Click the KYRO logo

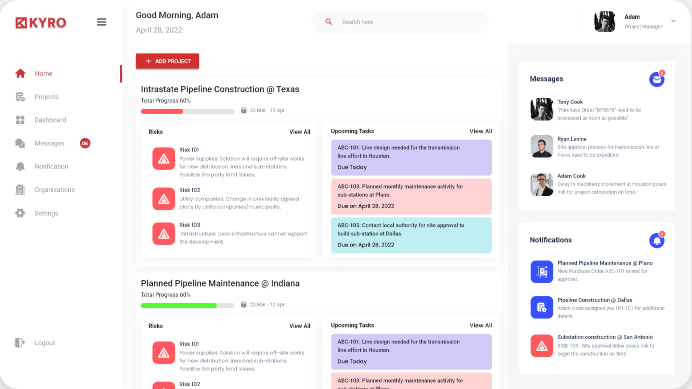coord(41,23)
